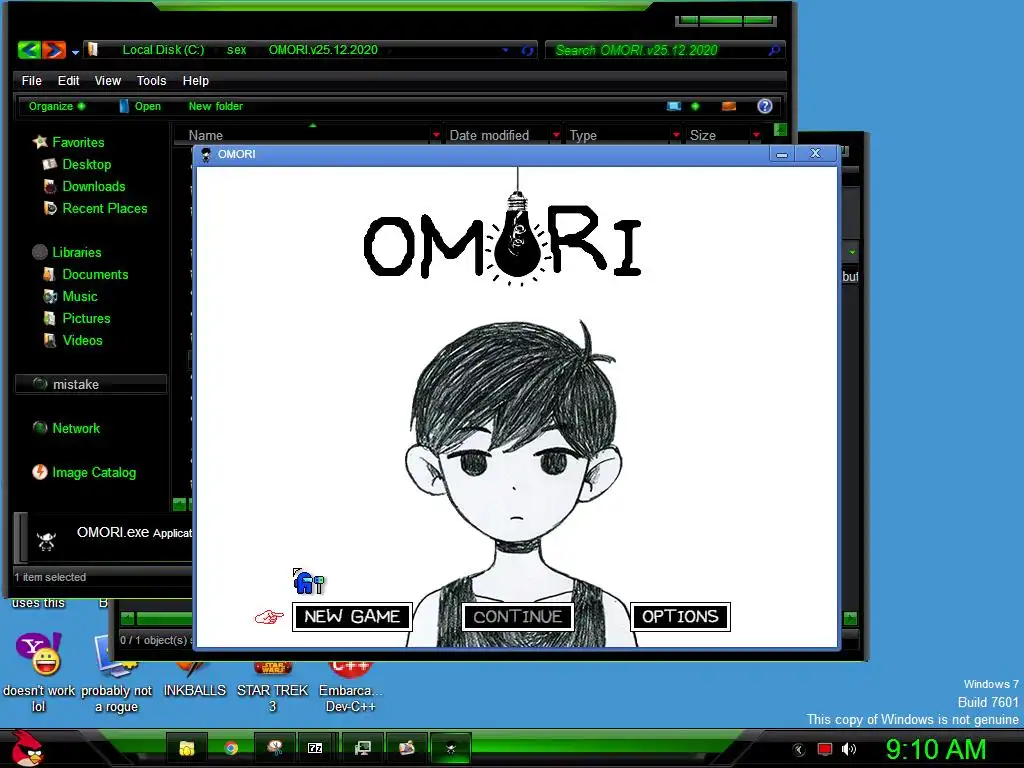Screen dimensions: 1024x768
Task: Select CONTINUE in the OMORI title screen
Action: pyautogui.click(x=517, y=616)
